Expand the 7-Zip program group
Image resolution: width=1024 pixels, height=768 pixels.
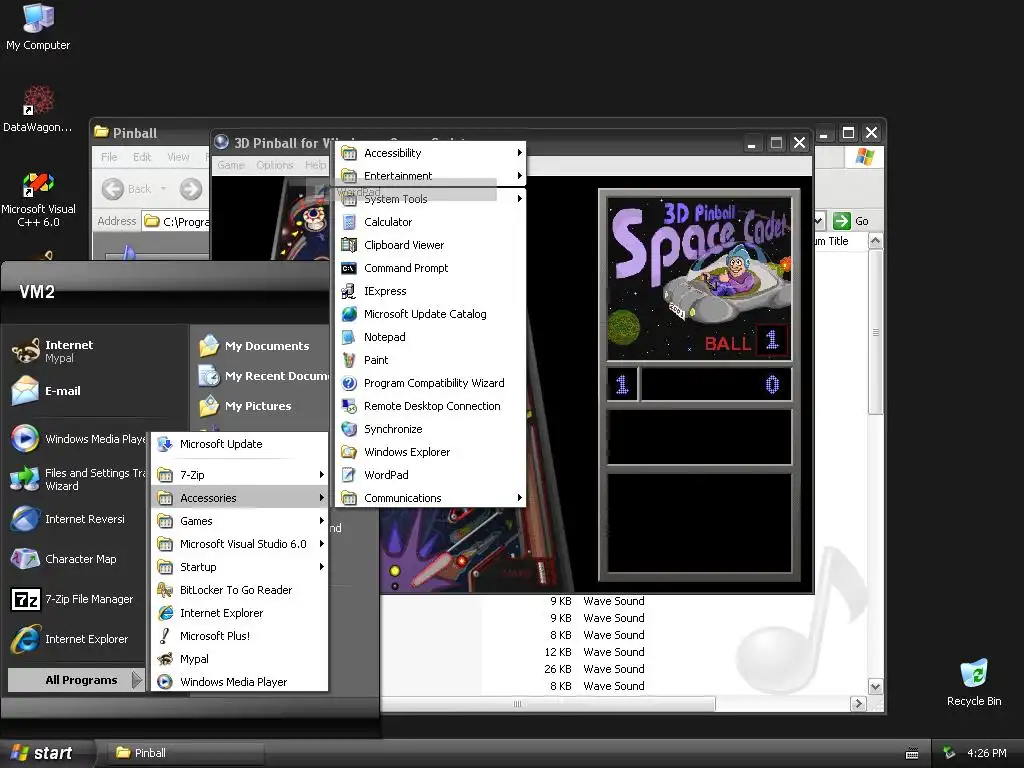pyautogui.click(x=240, y=475)
